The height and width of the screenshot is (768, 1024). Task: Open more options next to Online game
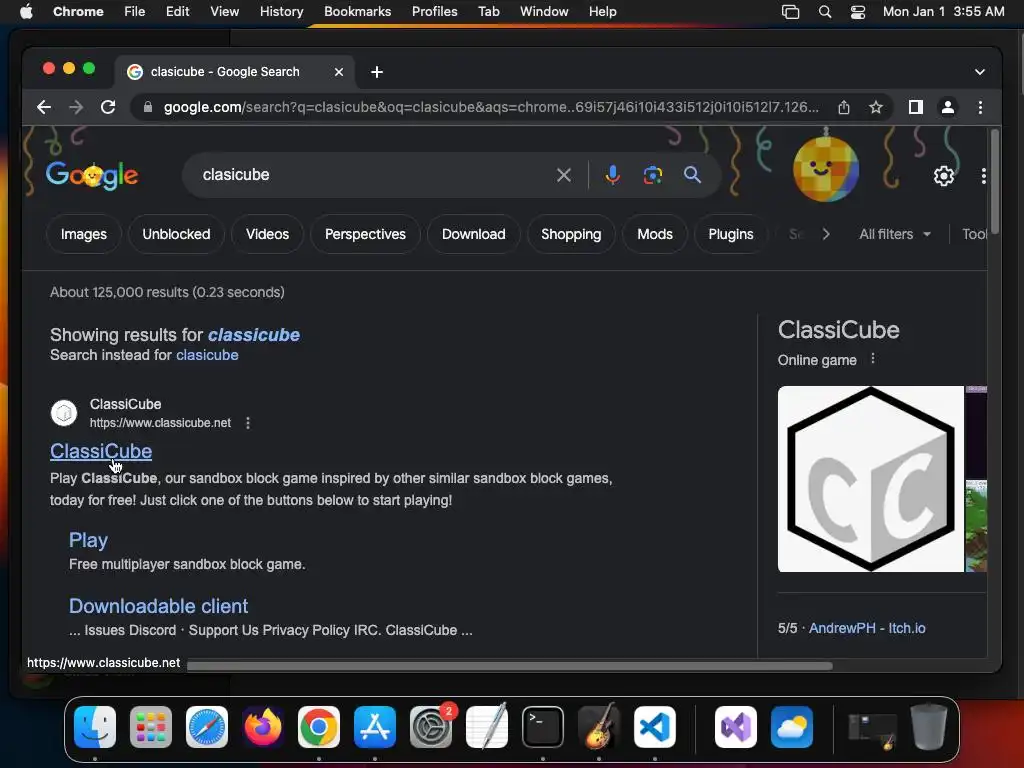tap(872, 359)
